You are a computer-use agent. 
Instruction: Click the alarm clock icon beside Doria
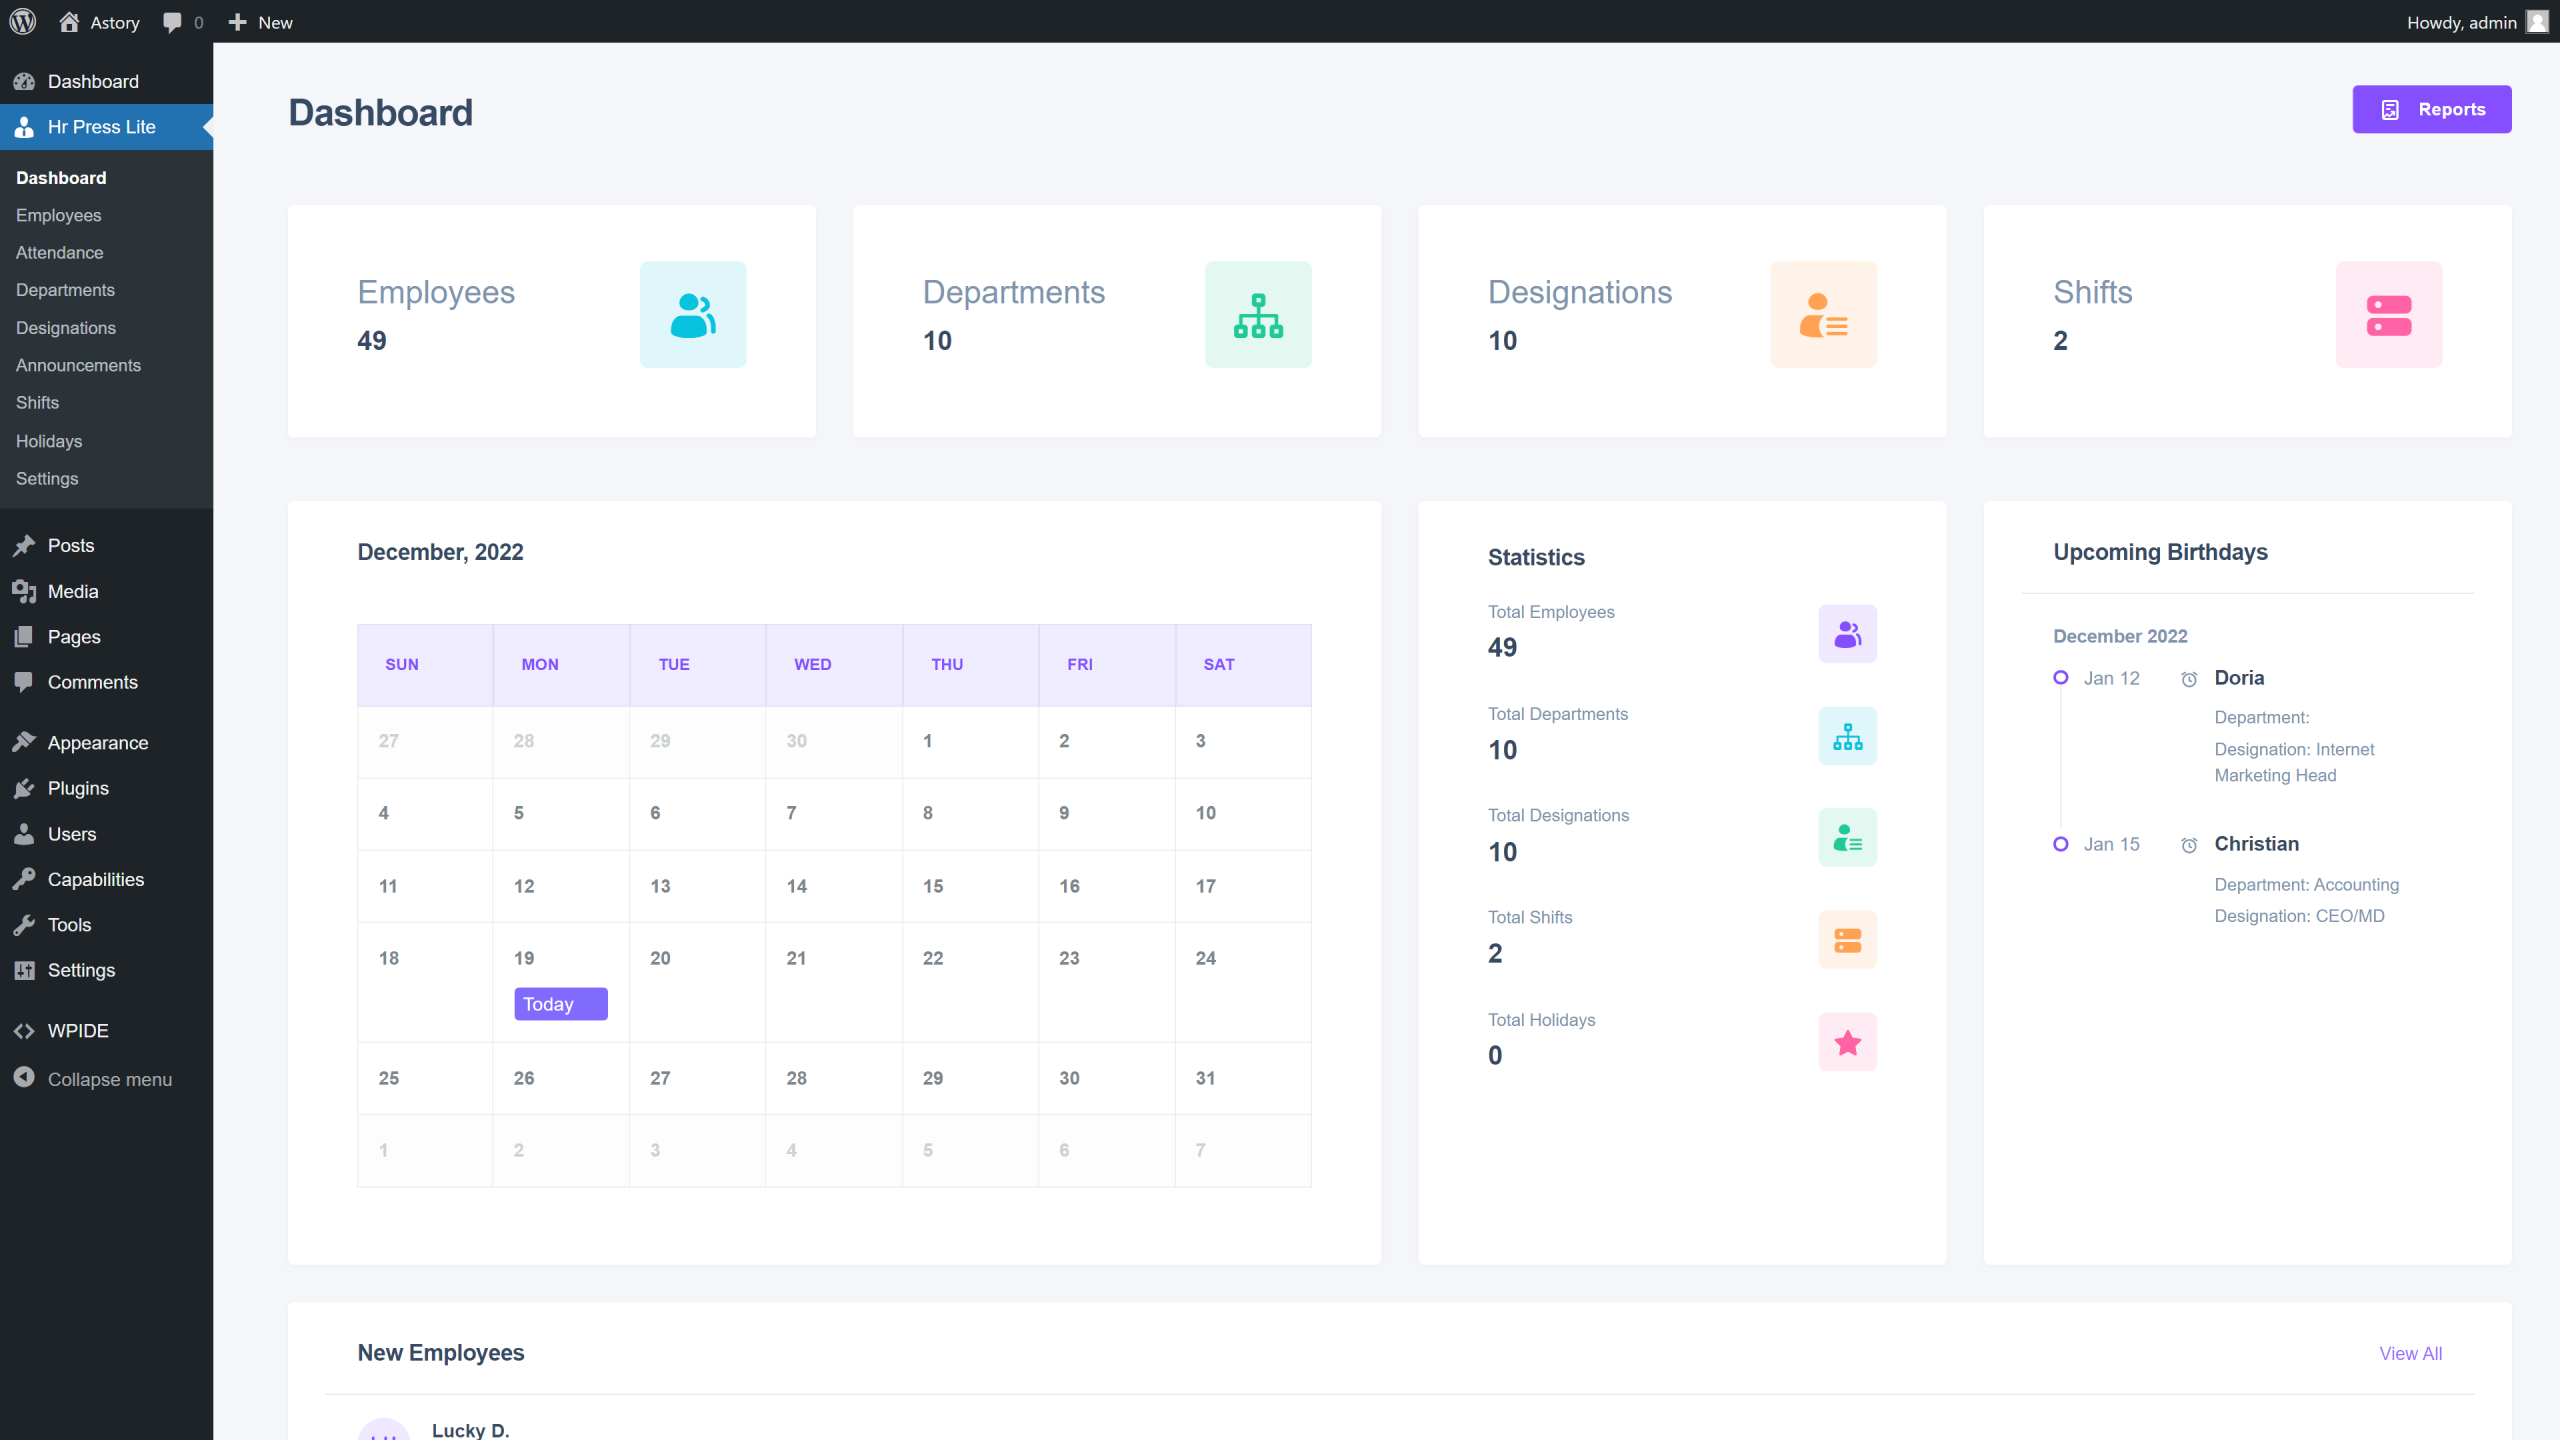coord(2189,679)
